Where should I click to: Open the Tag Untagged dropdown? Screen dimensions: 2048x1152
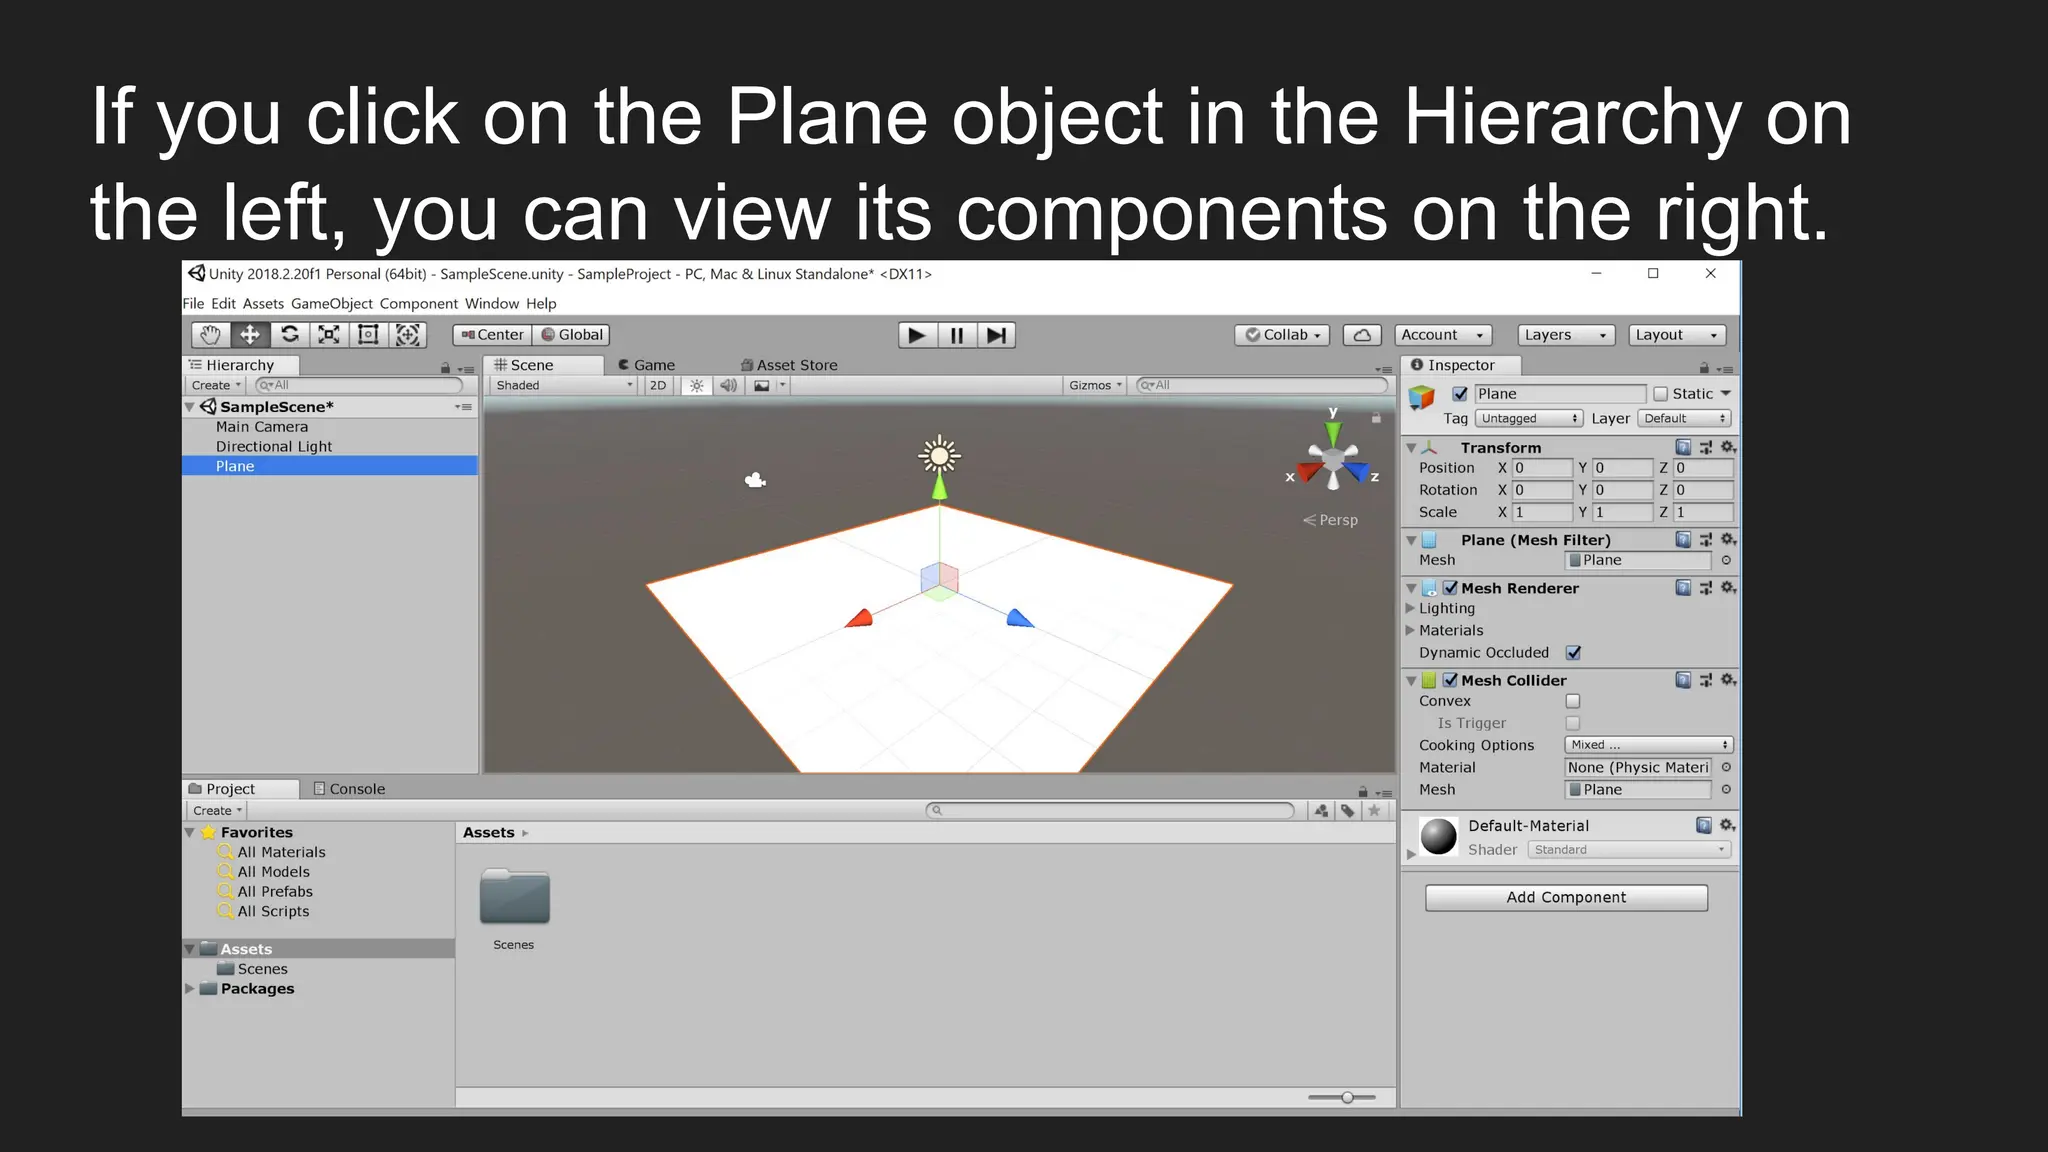[x=1529, y=419]
